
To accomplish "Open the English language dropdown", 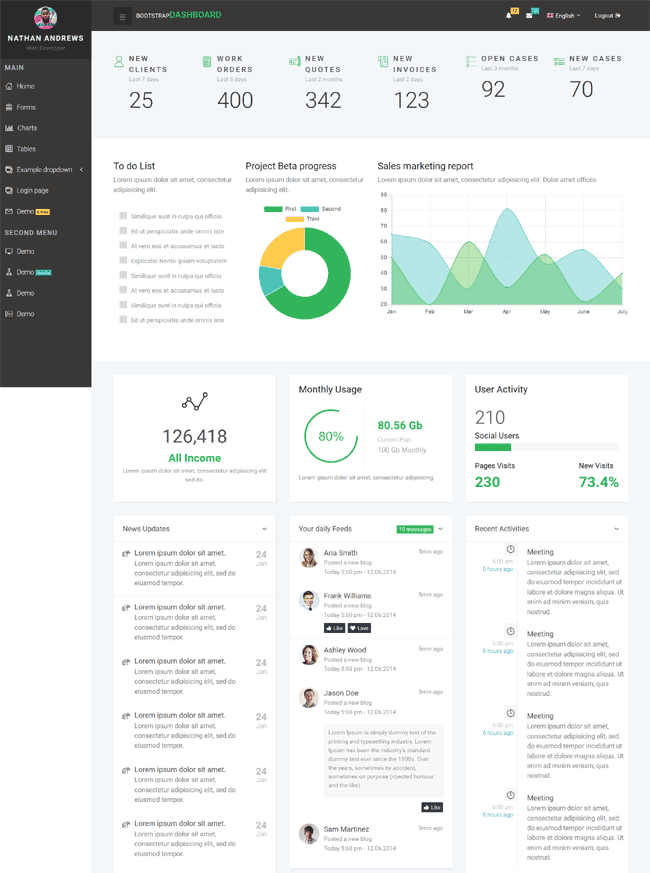I will coord(564,16).
